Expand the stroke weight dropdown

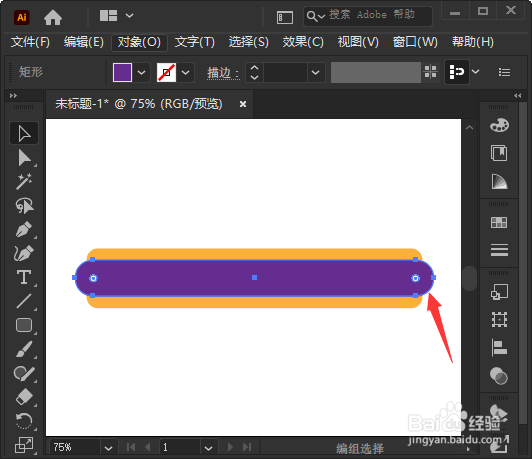click(x=316, y=72)
